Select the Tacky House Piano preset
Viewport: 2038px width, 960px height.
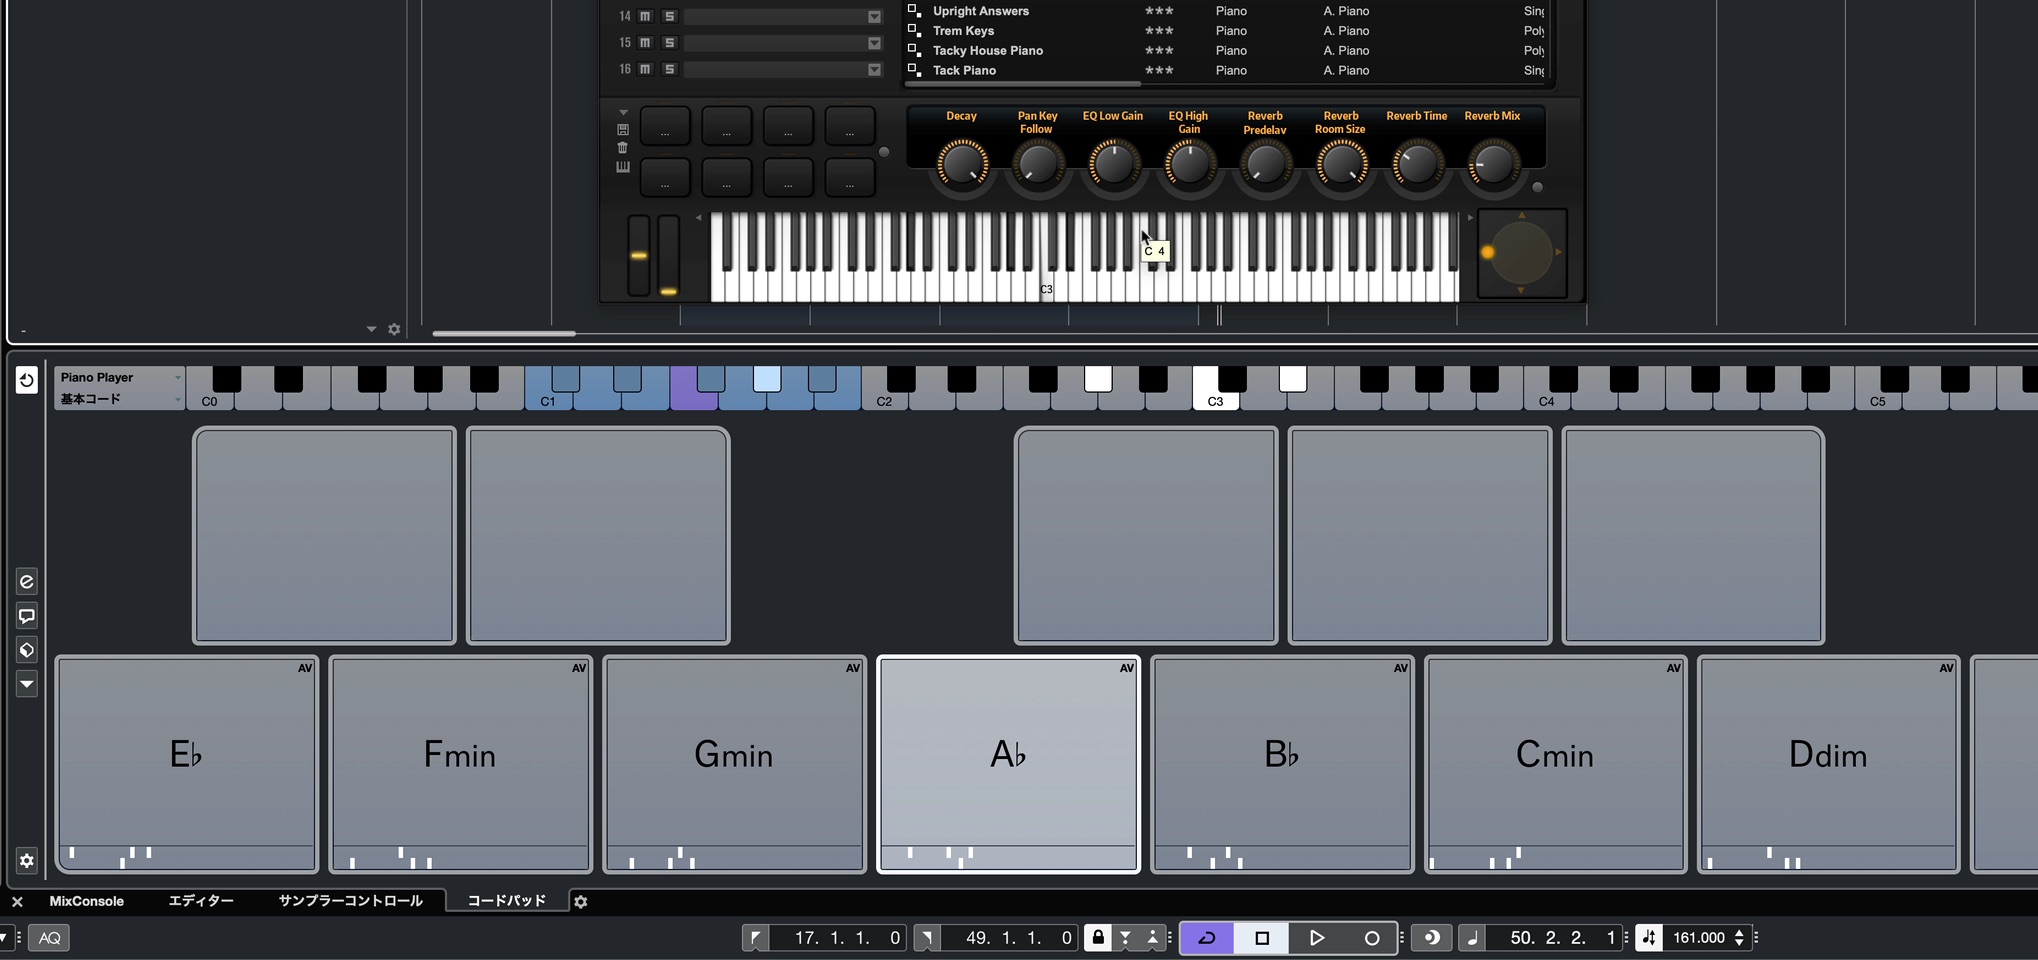pyautogui.click(x=988, y=50)
